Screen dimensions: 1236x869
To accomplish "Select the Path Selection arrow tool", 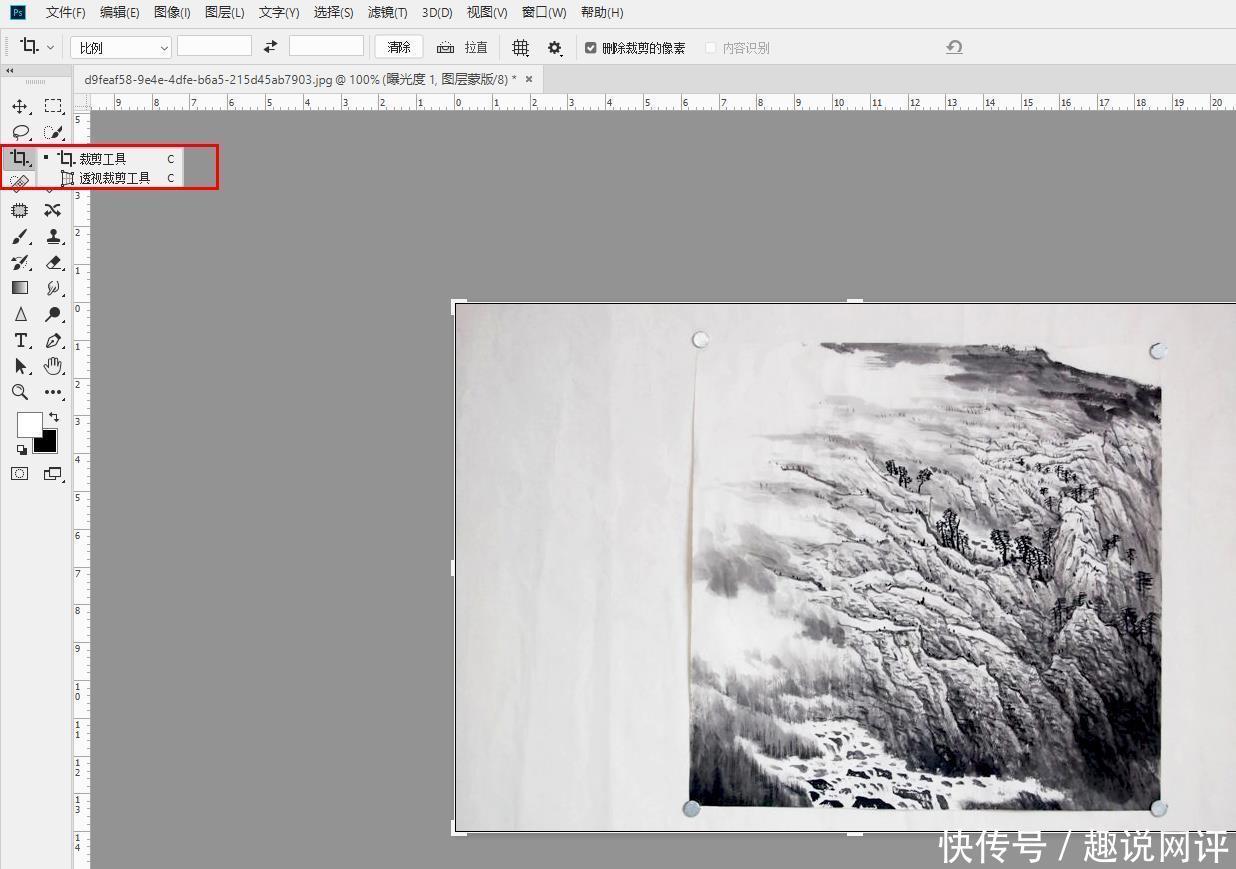I will pyautogui.click(x=20, y=366).
